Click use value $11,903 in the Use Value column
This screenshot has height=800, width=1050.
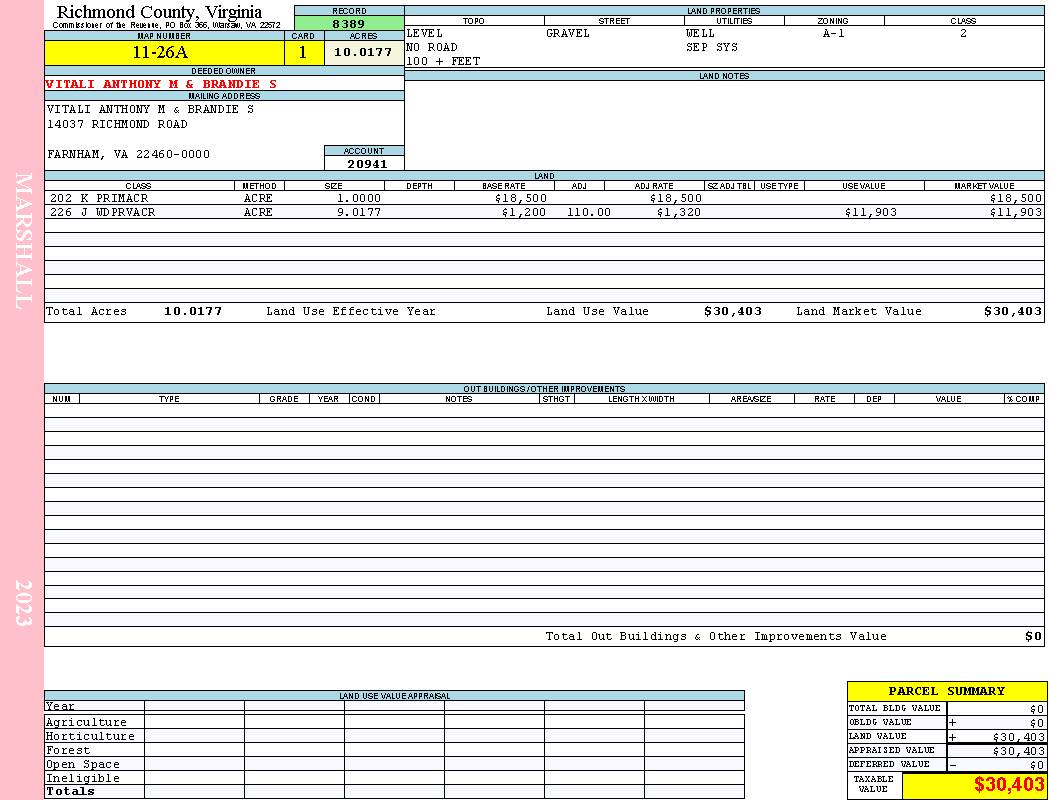871,212
